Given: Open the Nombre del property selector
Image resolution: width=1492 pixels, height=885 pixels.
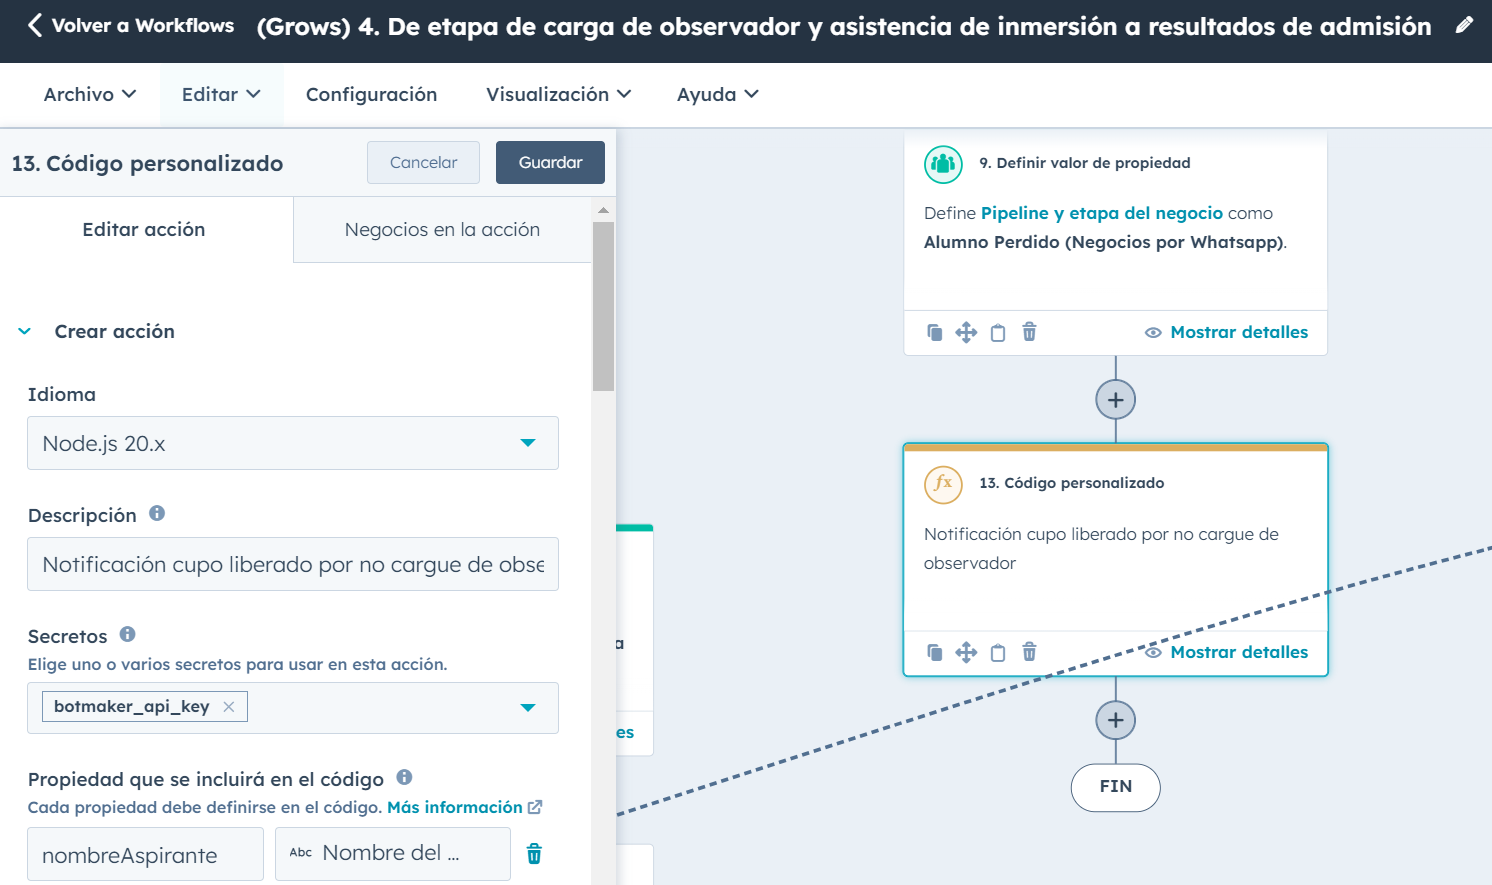Looking at the screenshot, I should [393, 854].
